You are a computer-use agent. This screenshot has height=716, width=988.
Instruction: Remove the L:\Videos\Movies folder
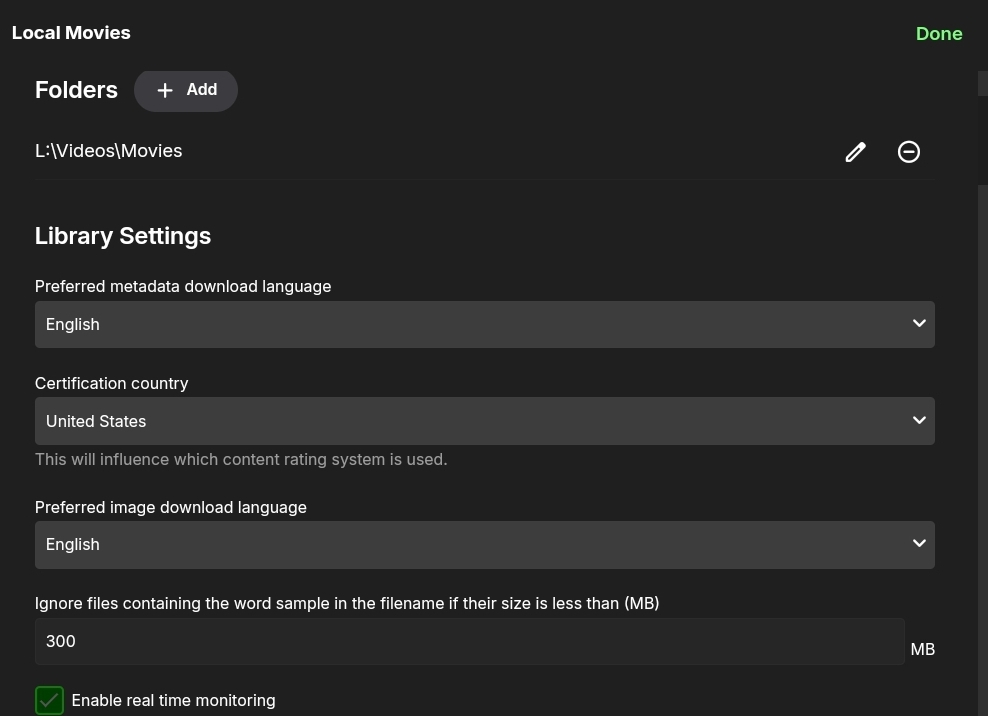pyautogui.click(x=908, y=152)
